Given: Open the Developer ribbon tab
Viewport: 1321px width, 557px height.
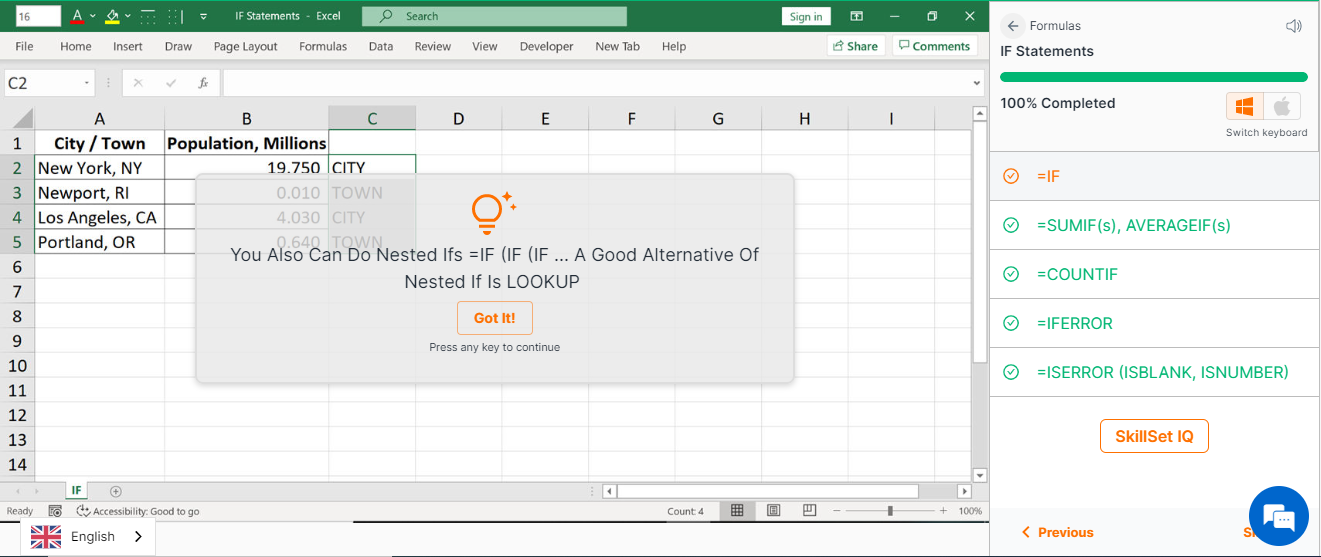Looking at the screenshot, I should point(547,46).
